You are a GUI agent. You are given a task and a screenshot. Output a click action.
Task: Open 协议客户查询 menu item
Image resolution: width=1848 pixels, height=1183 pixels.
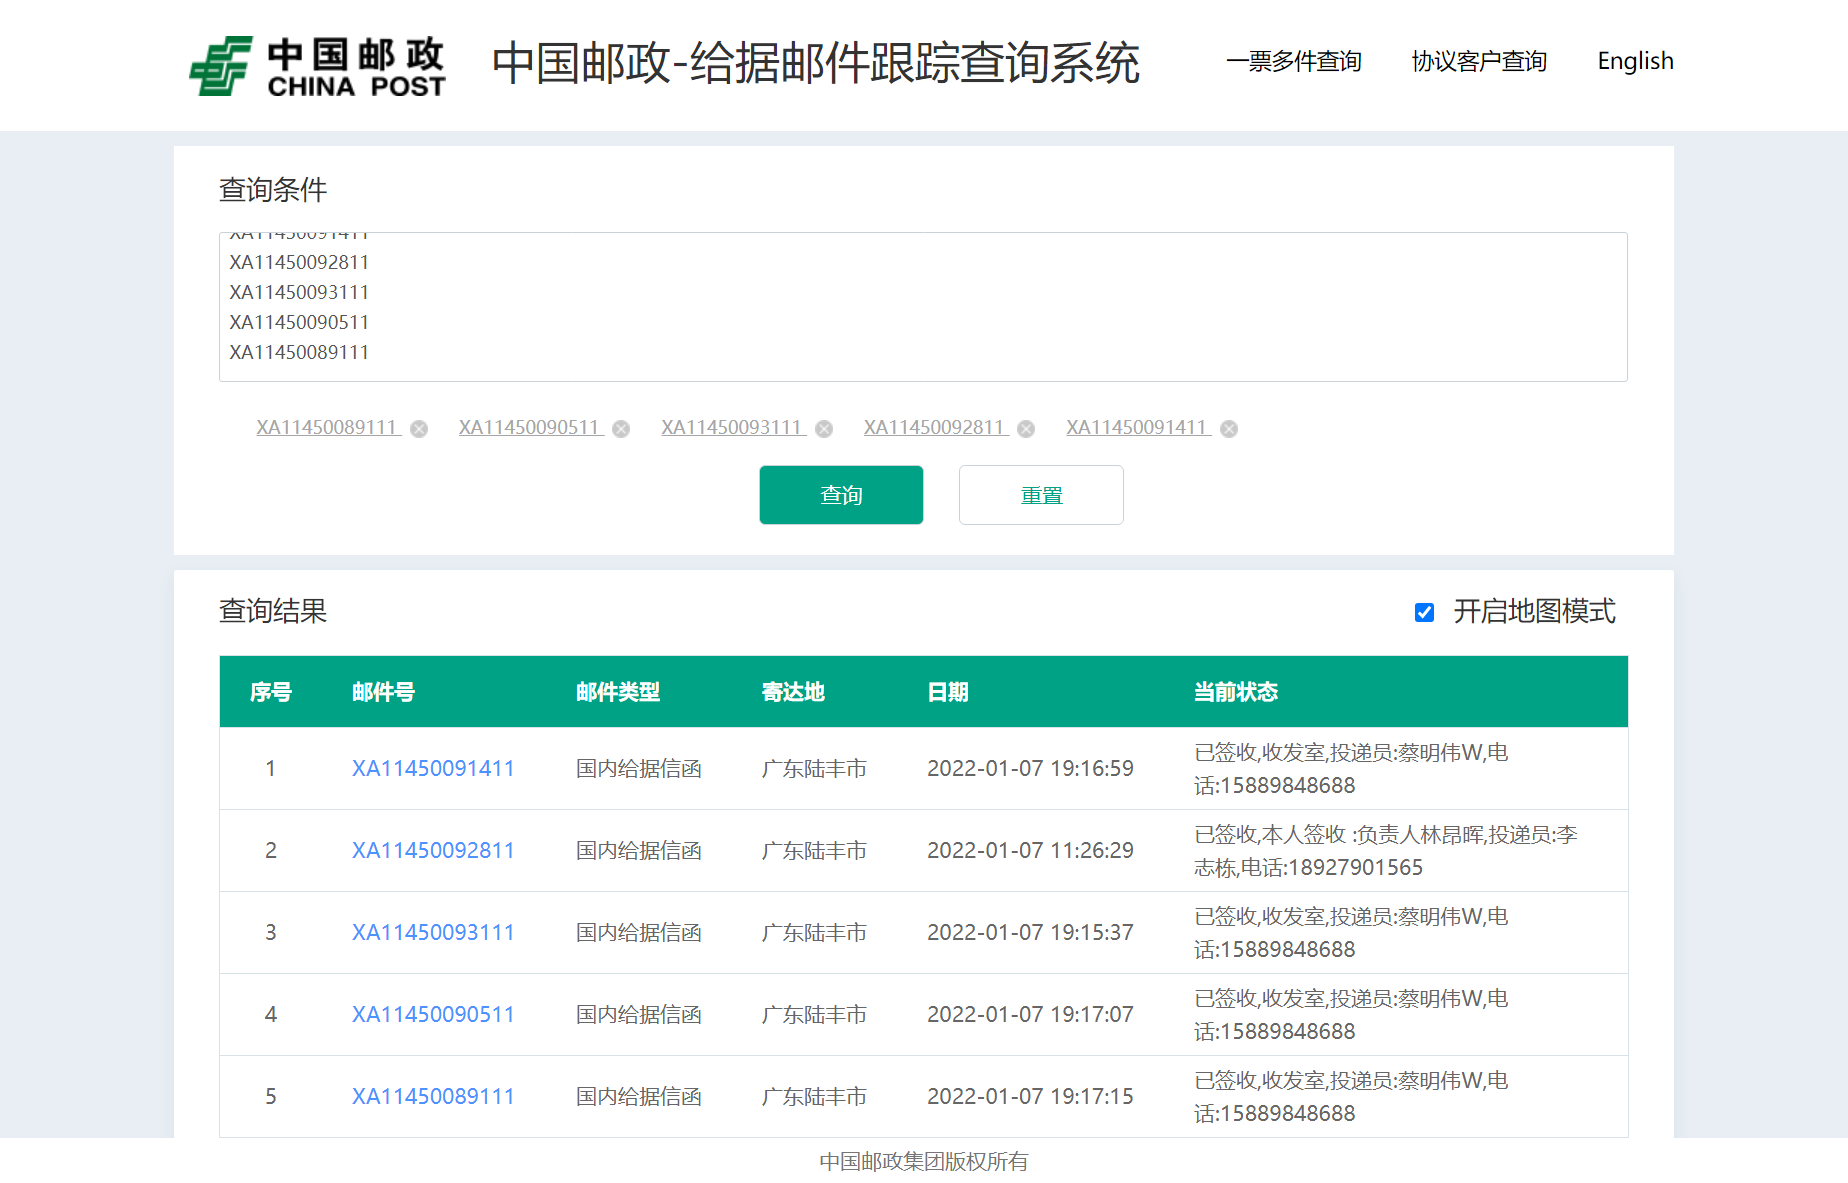pos(1479,61)
